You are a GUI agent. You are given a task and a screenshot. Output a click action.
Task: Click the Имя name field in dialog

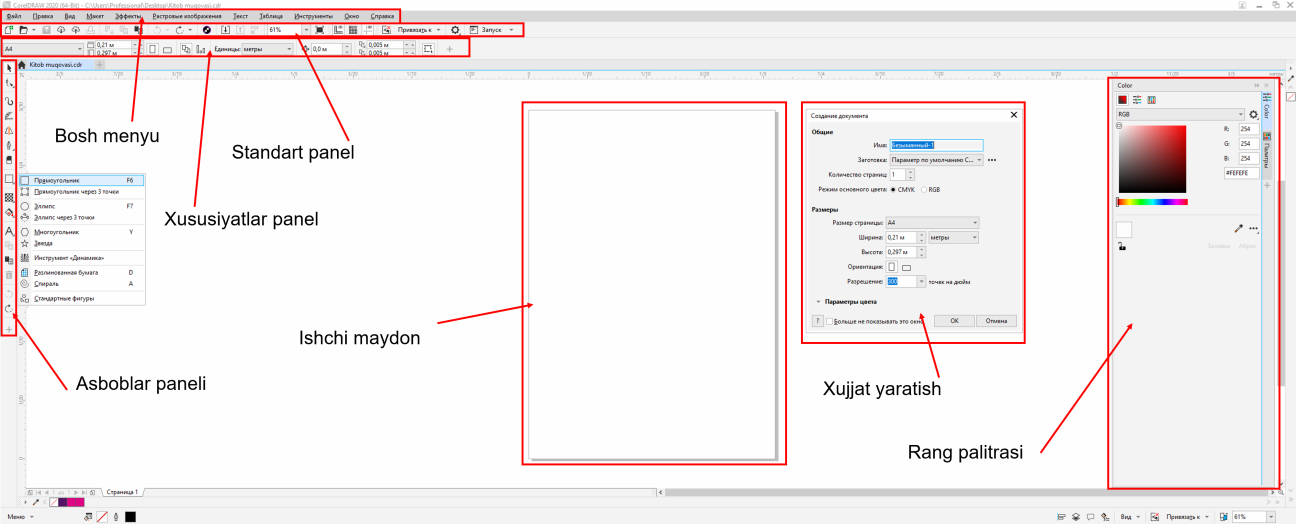[937, 145]
